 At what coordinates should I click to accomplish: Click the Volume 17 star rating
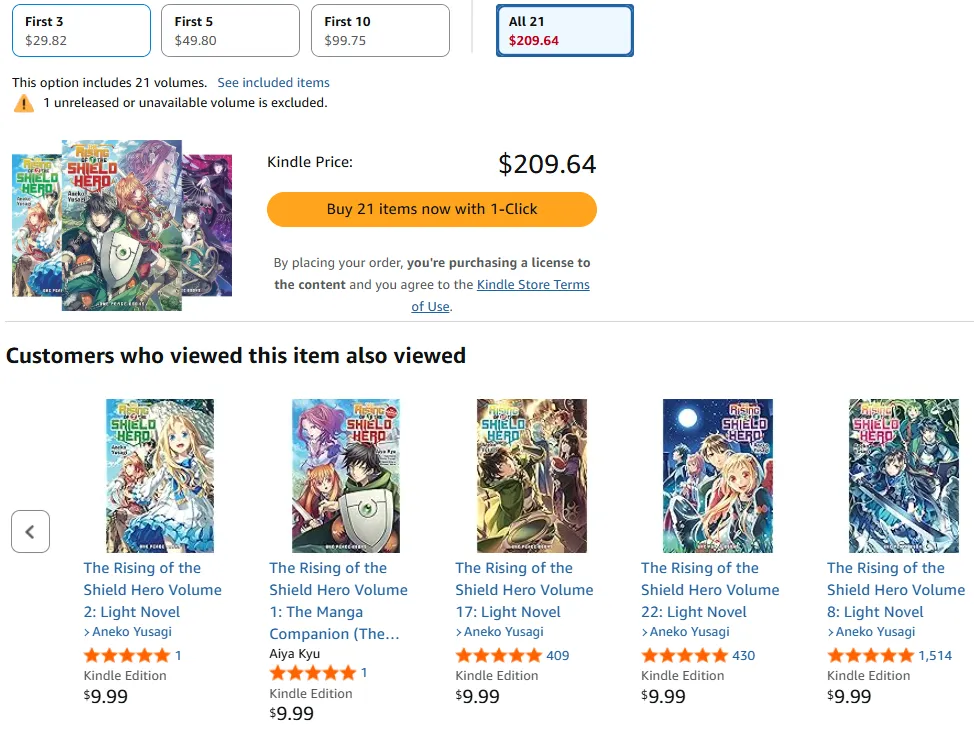tap(498, 656)
